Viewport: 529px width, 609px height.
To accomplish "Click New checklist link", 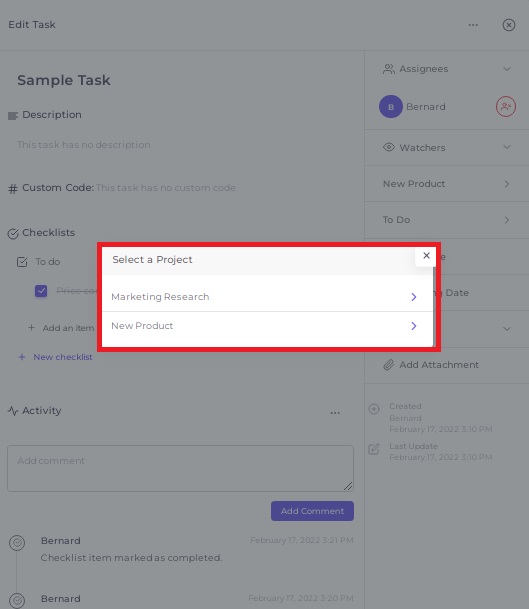I will coord(63,357).
